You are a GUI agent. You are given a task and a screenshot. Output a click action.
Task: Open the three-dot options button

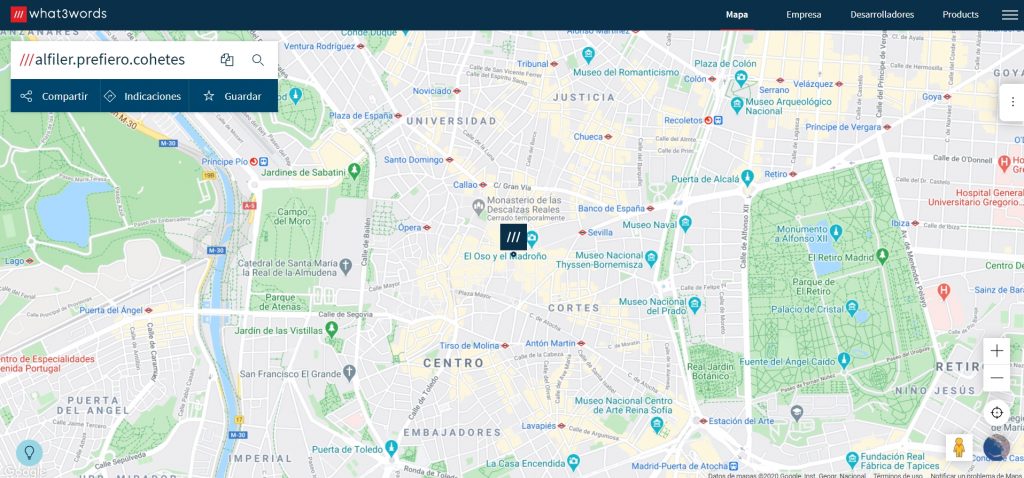pyautogui.click(x=1012, y=102)
